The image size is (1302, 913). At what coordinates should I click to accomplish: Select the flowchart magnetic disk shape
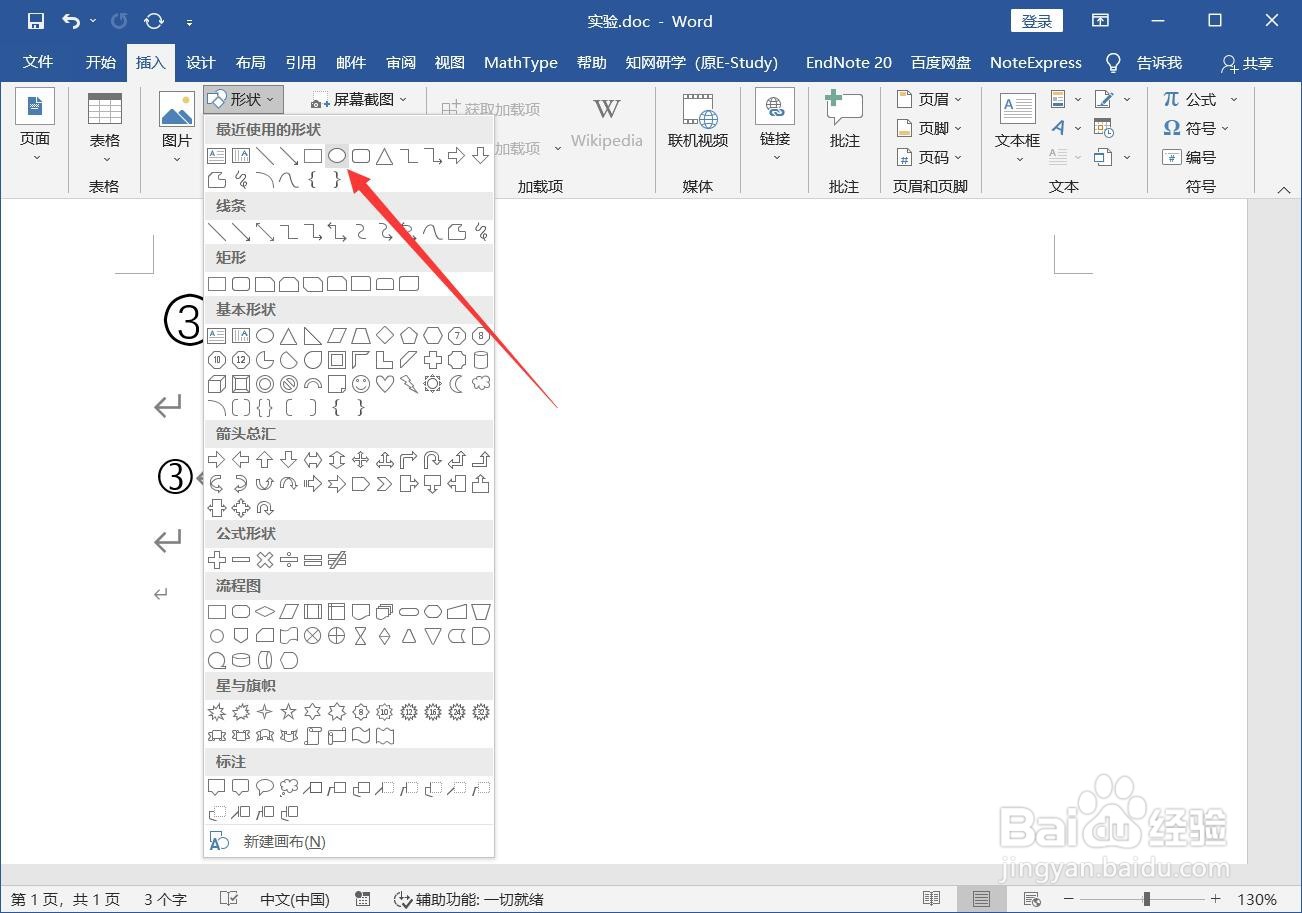241,660
